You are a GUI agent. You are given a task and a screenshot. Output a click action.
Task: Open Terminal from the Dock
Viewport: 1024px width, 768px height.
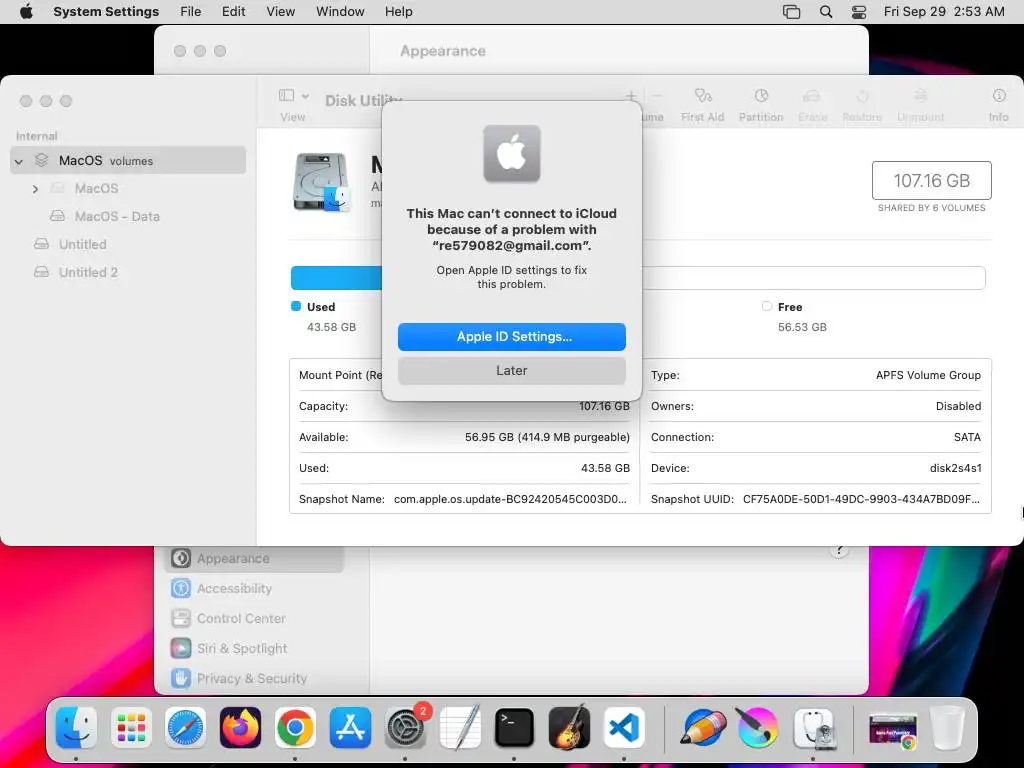[x=514, y=727]
